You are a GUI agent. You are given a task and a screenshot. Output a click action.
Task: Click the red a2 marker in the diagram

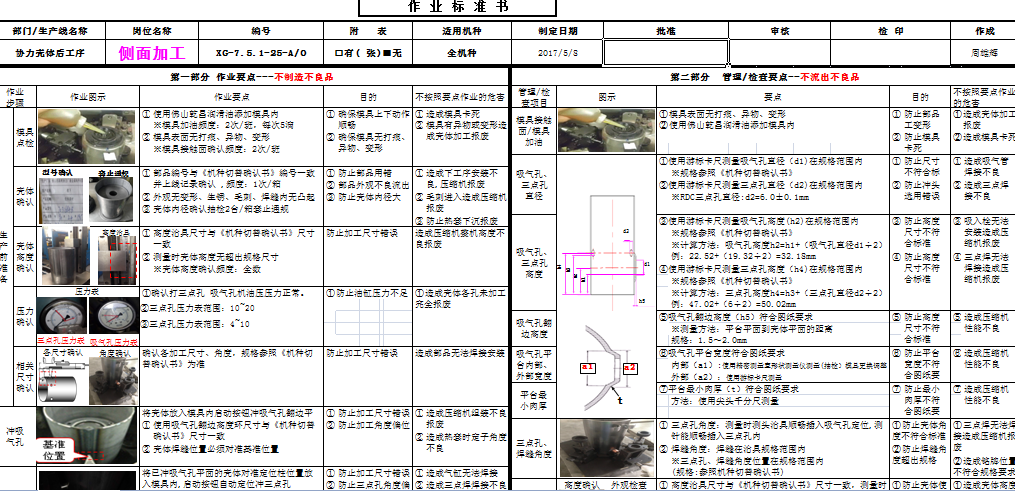click(630, 368)
